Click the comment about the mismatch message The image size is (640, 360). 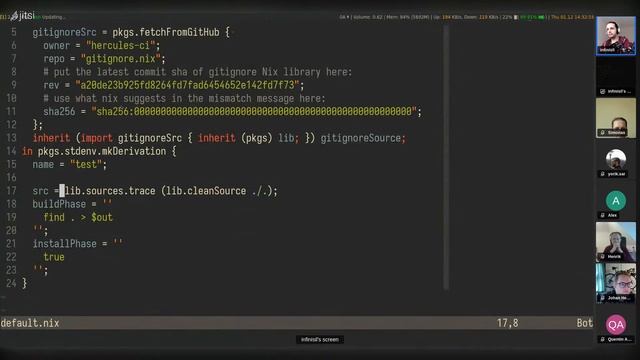click(184, 98)
